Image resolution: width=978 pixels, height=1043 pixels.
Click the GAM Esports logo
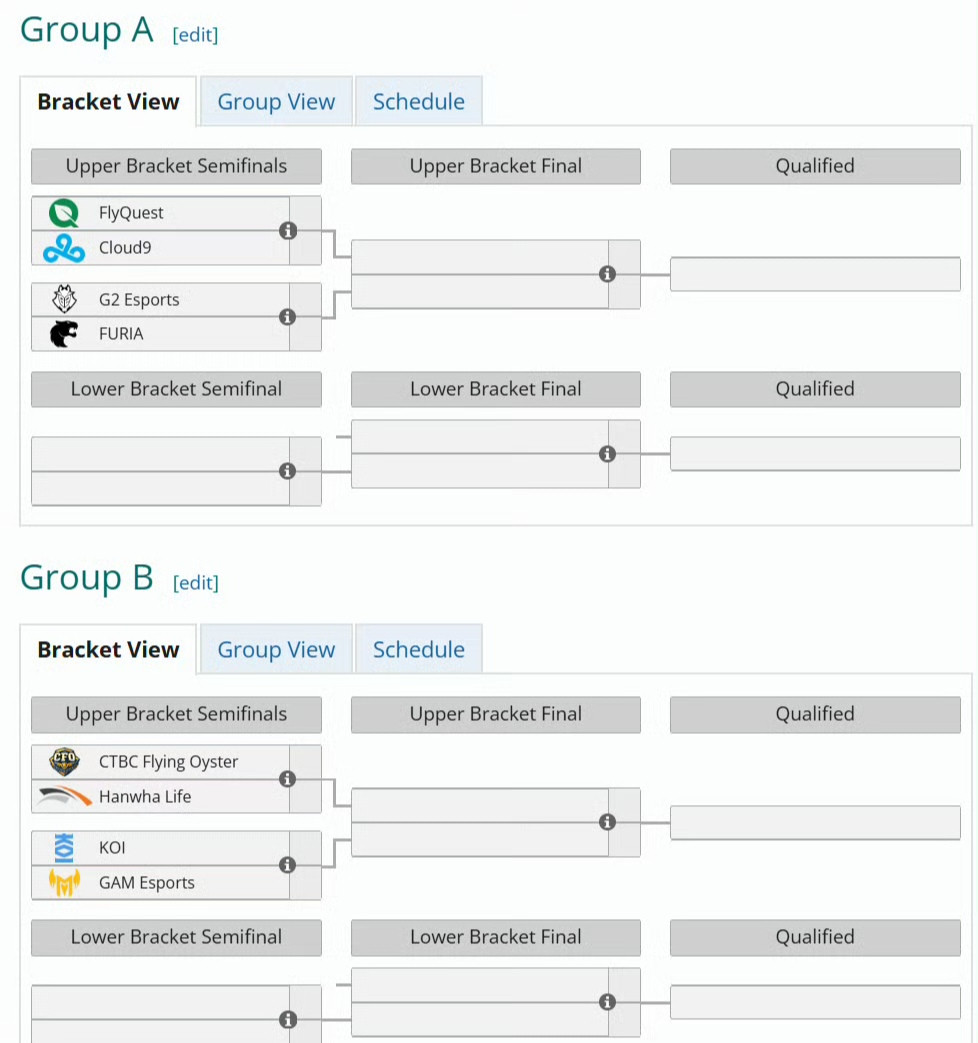click(x=64, y=883)
